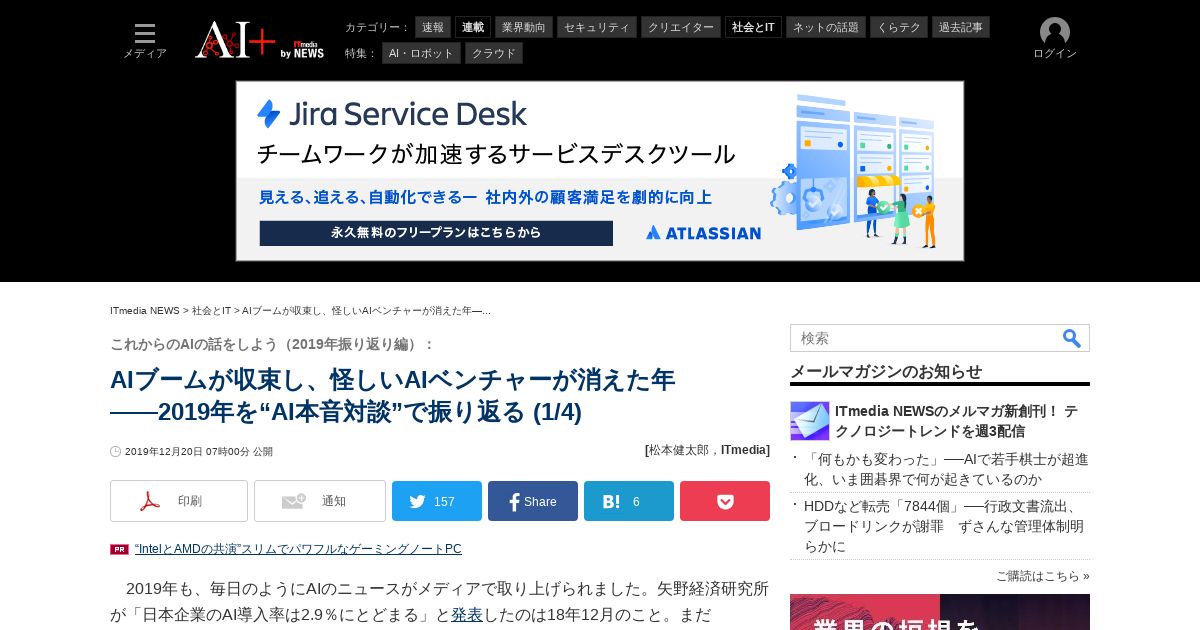Viewport: 1200px width, 630px height.
Task: Open the クラウド feature
Action: (494, 53)
